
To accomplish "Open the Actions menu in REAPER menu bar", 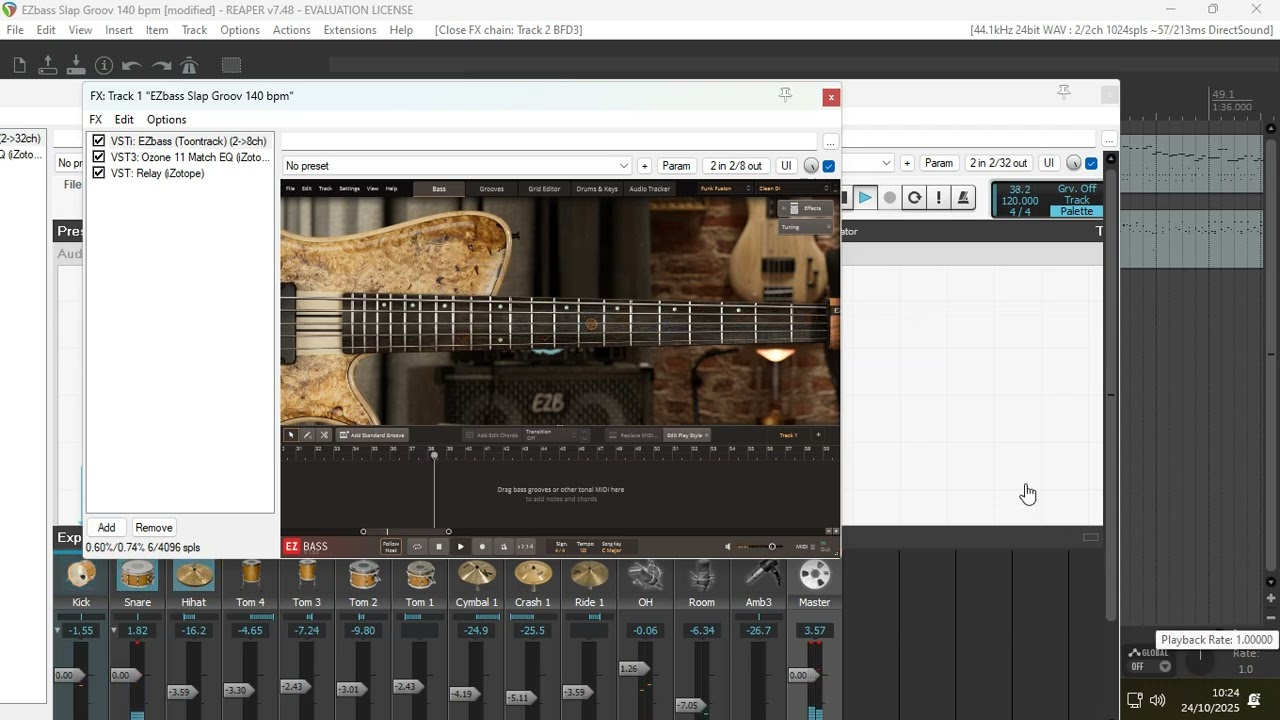I will [292, 30].
